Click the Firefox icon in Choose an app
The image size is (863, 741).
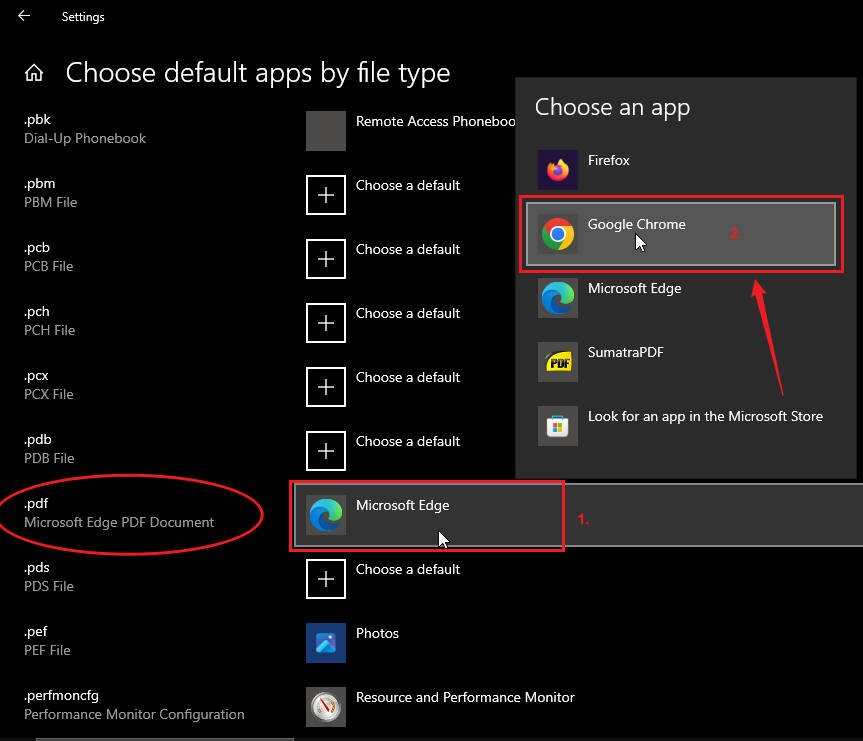point(558,170)
